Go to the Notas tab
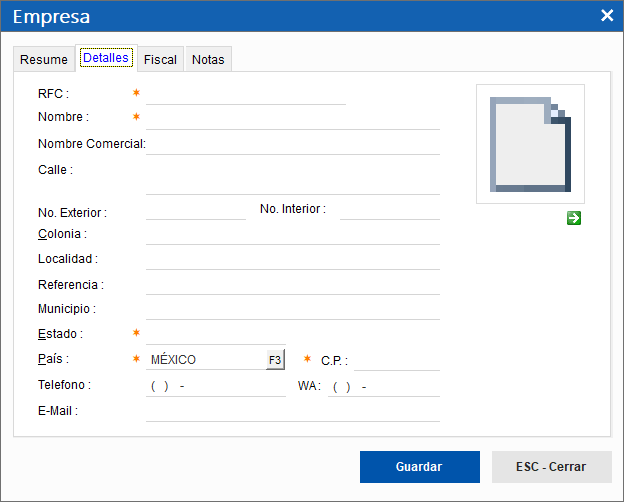The width and height of the screenshot is (624, 502). (x=208, y=59)
